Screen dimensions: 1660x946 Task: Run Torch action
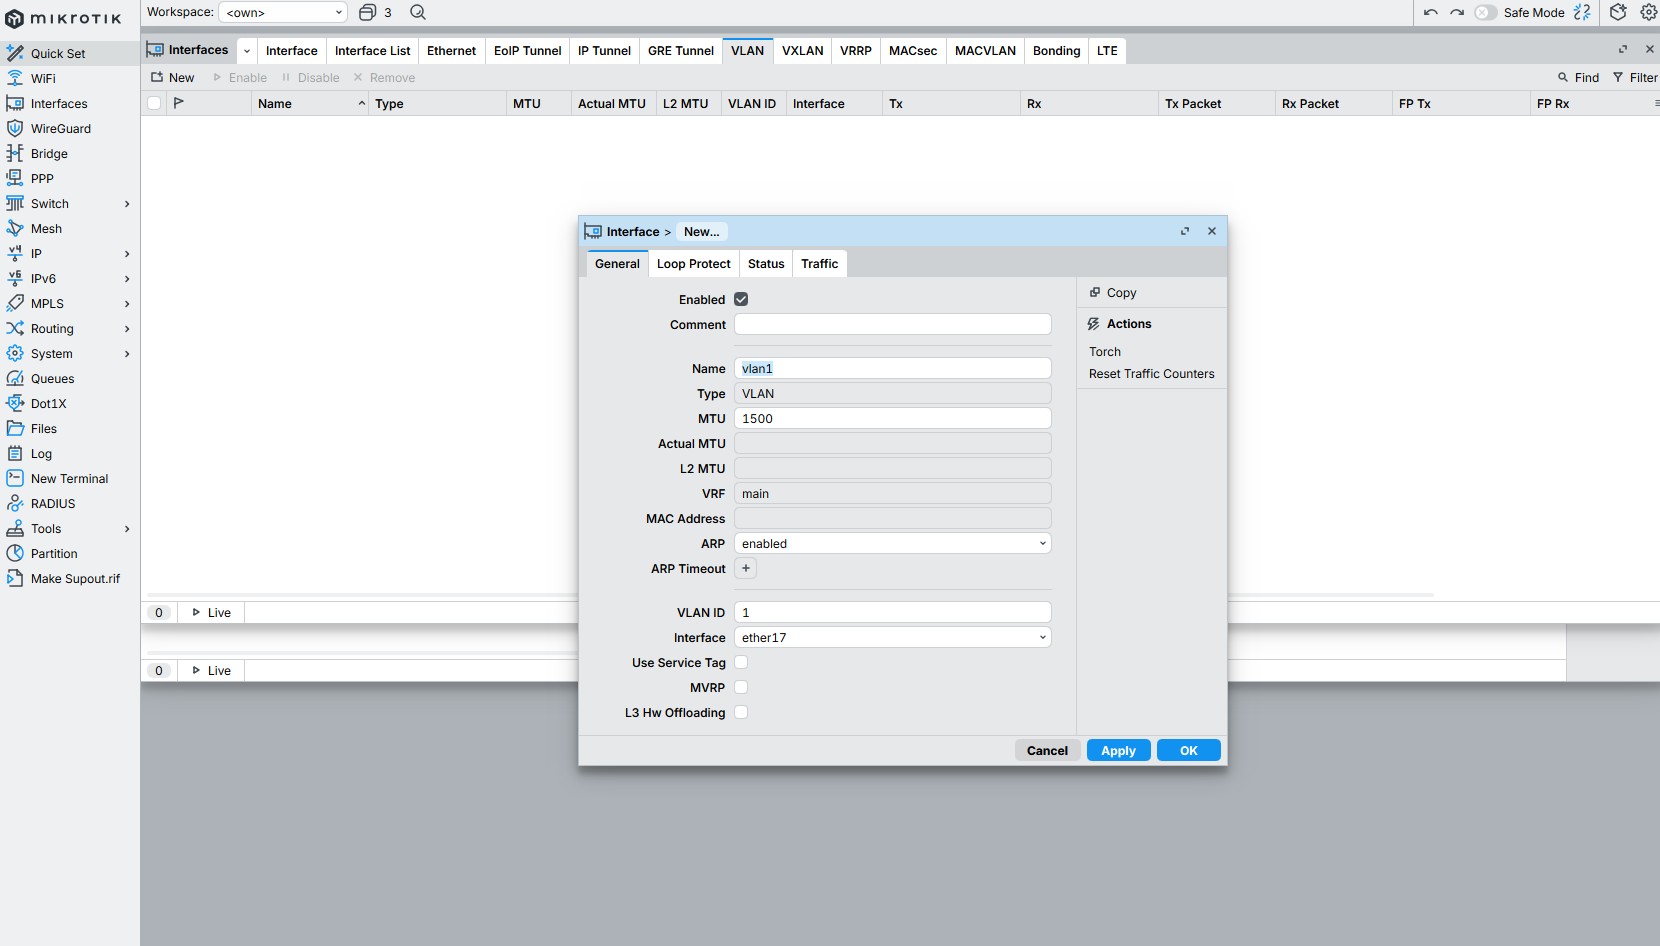coord(1105,351)
